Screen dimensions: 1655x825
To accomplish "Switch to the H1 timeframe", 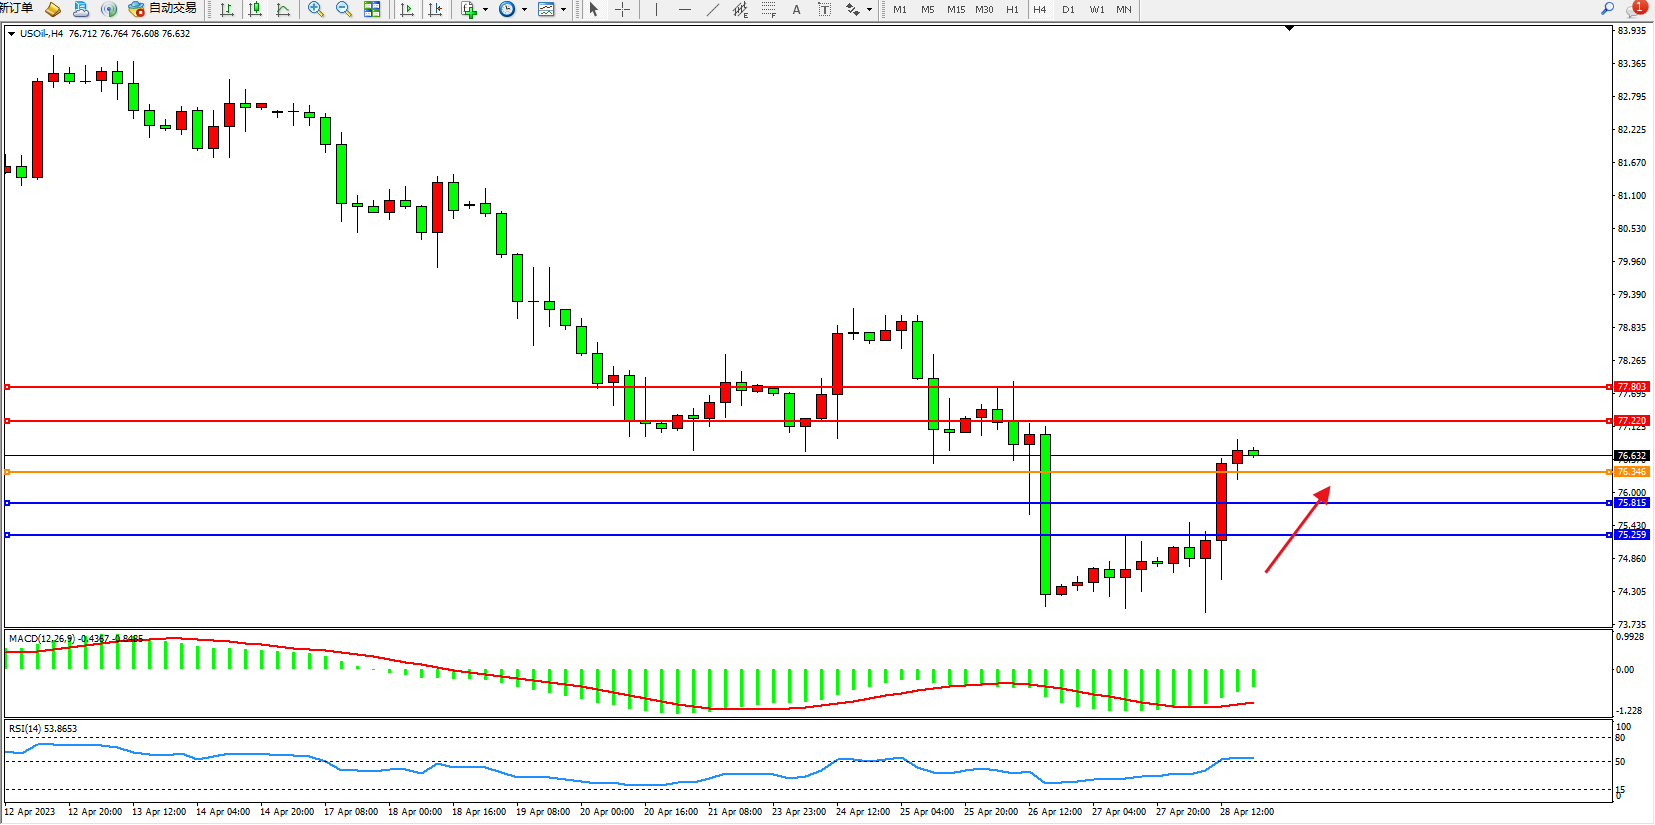I will (x=1012, y=9).
